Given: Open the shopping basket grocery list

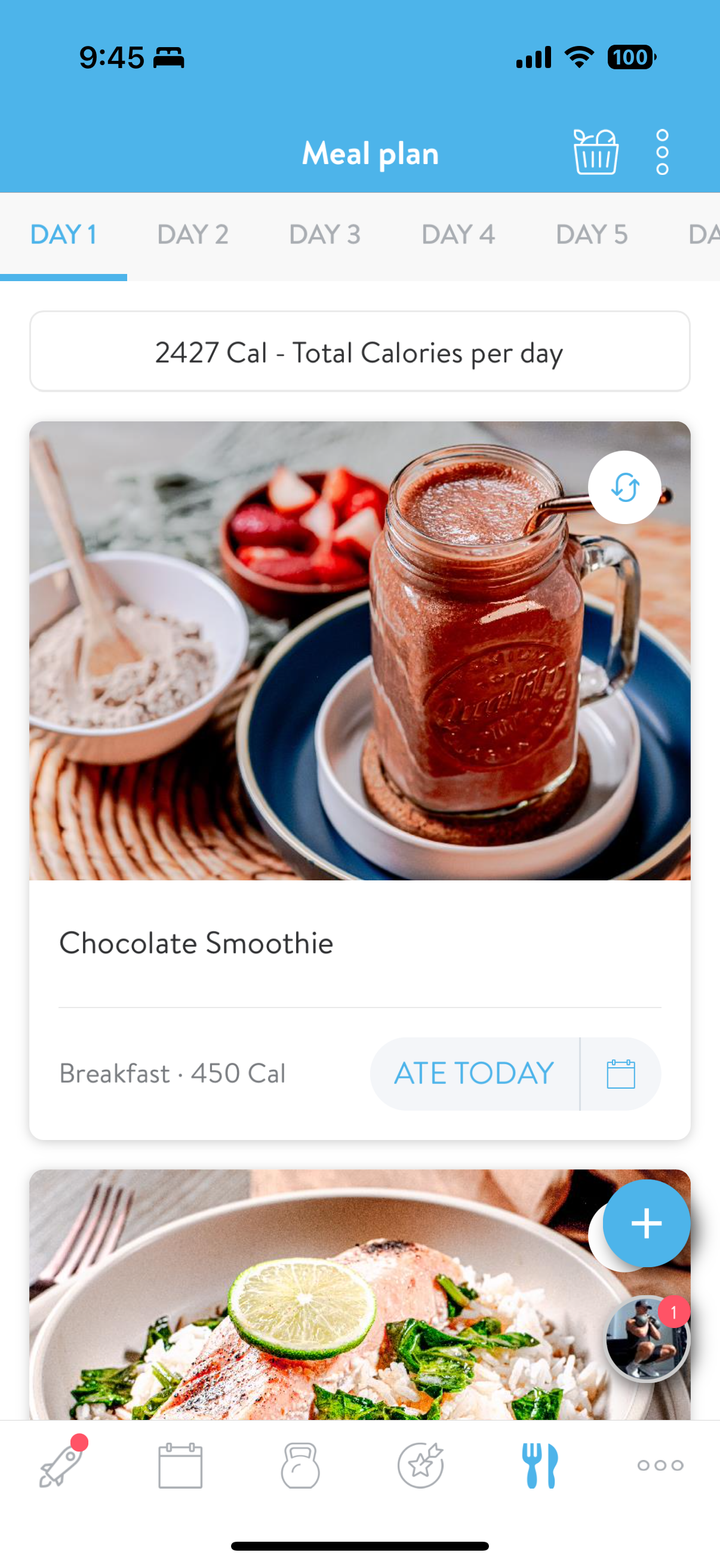Looking at the screenshot, I should pos(595,153).
